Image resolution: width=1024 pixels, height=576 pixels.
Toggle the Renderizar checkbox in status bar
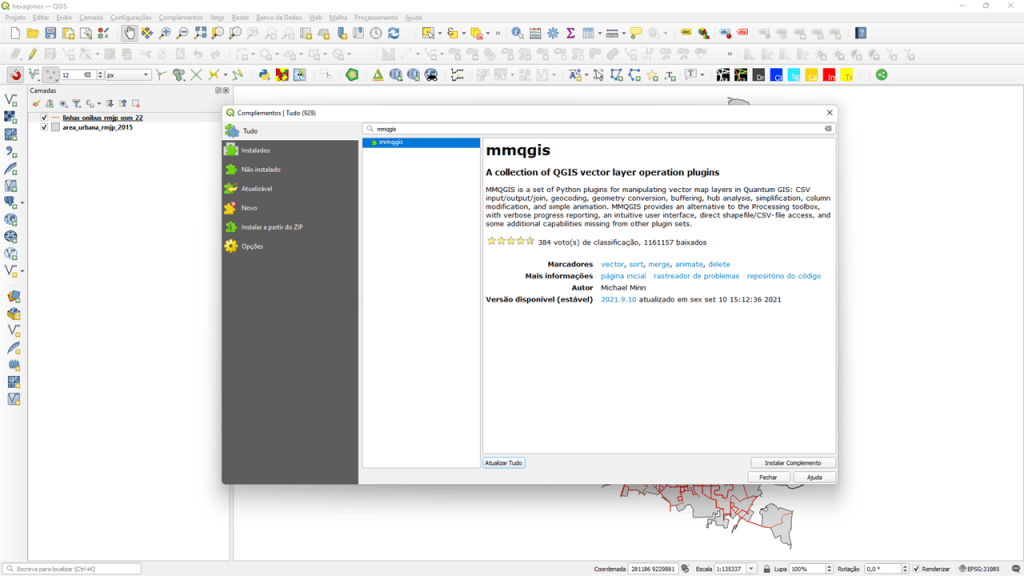[x=915, y=569]
